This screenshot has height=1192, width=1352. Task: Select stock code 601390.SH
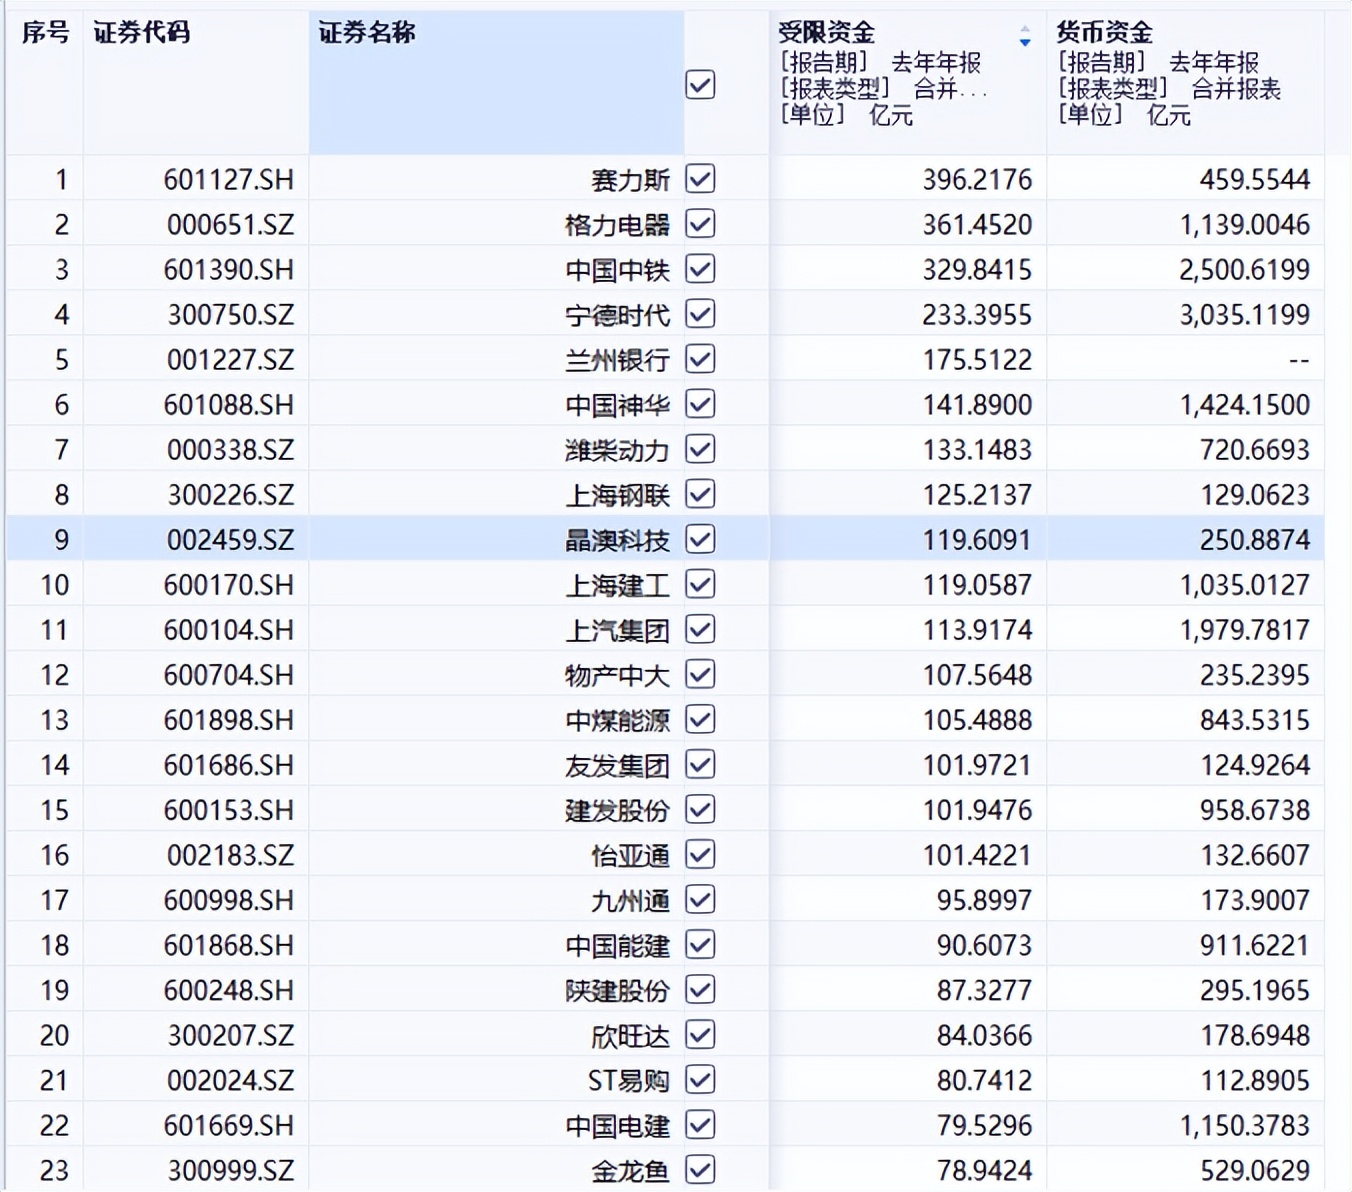(x=229, y=270)
